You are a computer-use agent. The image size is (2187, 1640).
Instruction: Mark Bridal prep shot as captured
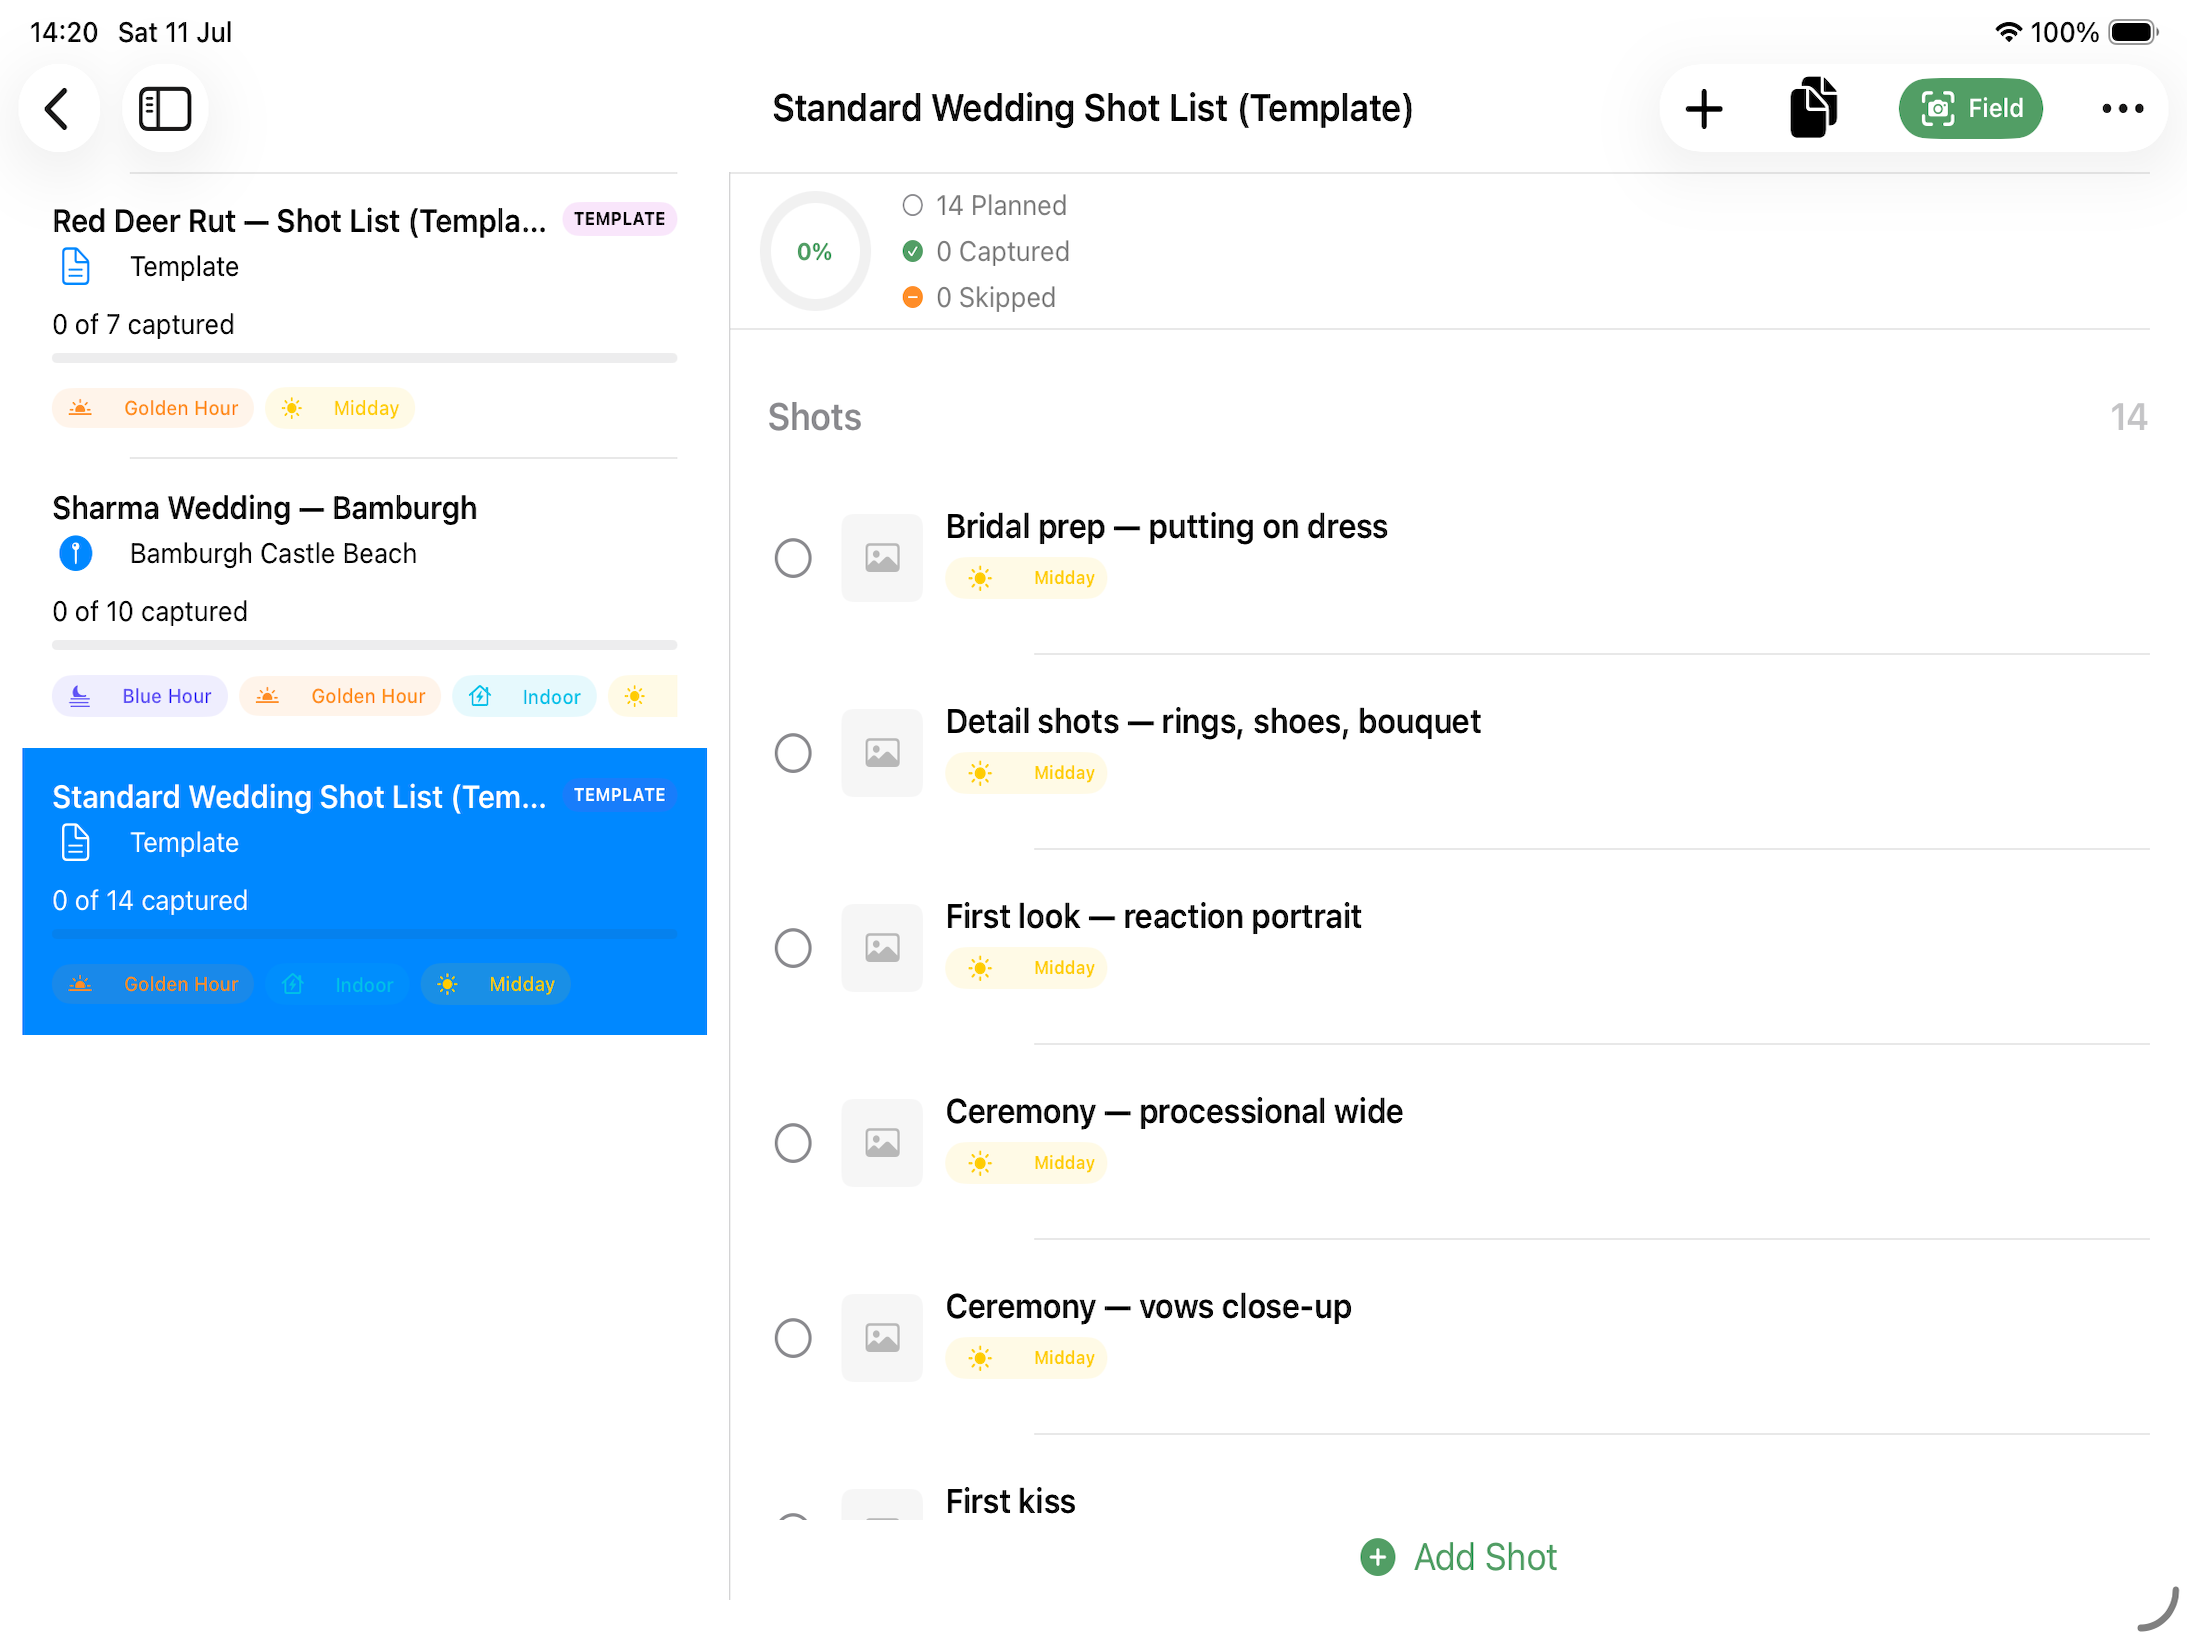coord(793,558)
